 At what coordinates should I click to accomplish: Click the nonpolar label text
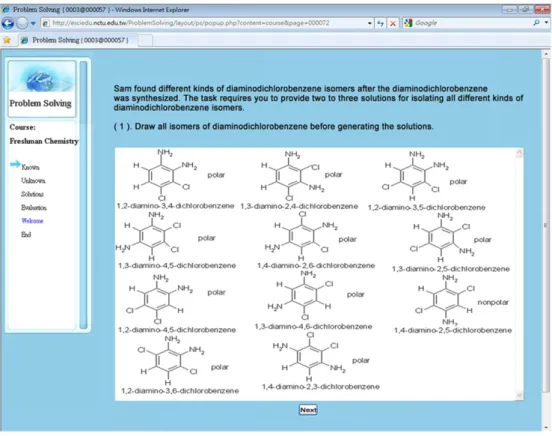[x=493, y=303]
